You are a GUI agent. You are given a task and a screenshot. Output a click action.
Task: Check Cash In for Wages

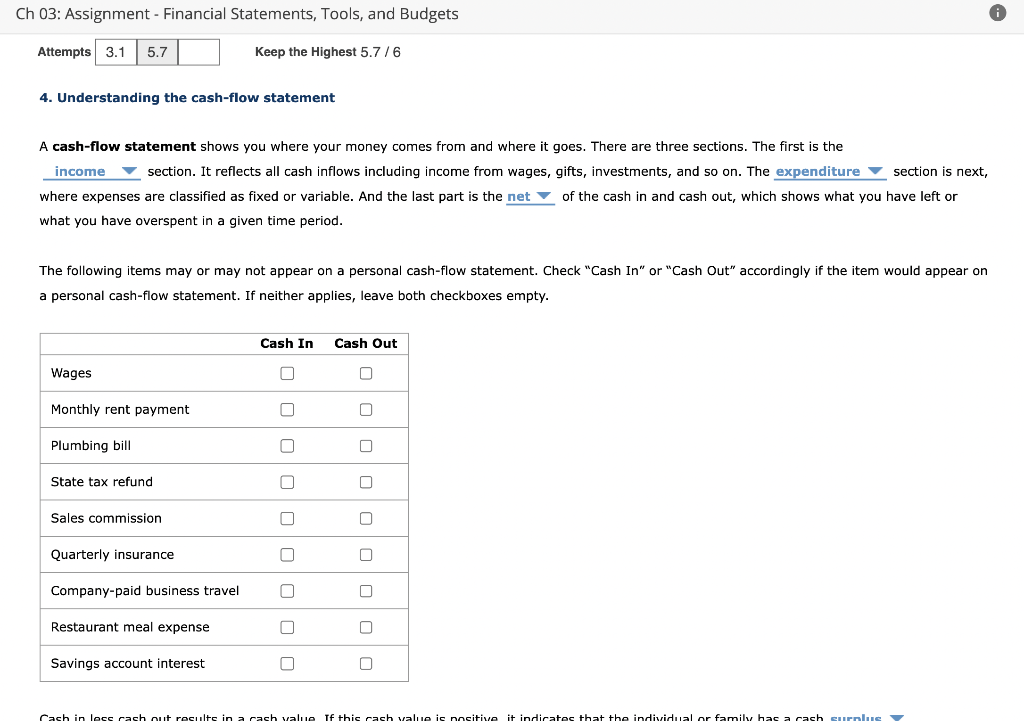(x=287, y=372)
